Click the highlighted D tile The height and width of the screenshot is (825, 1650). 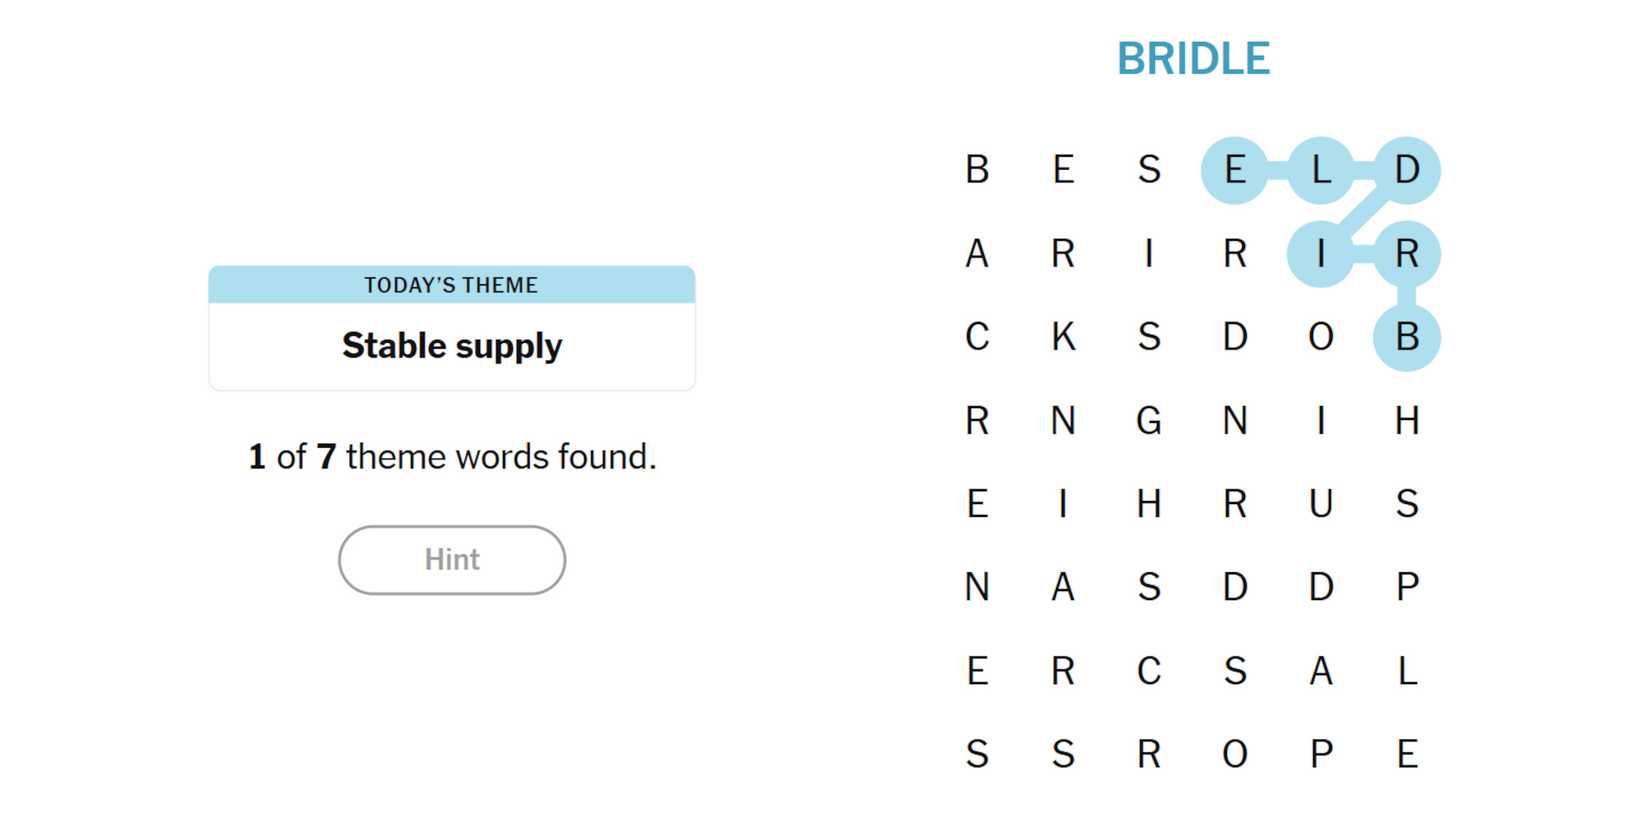click(1407, 170)
